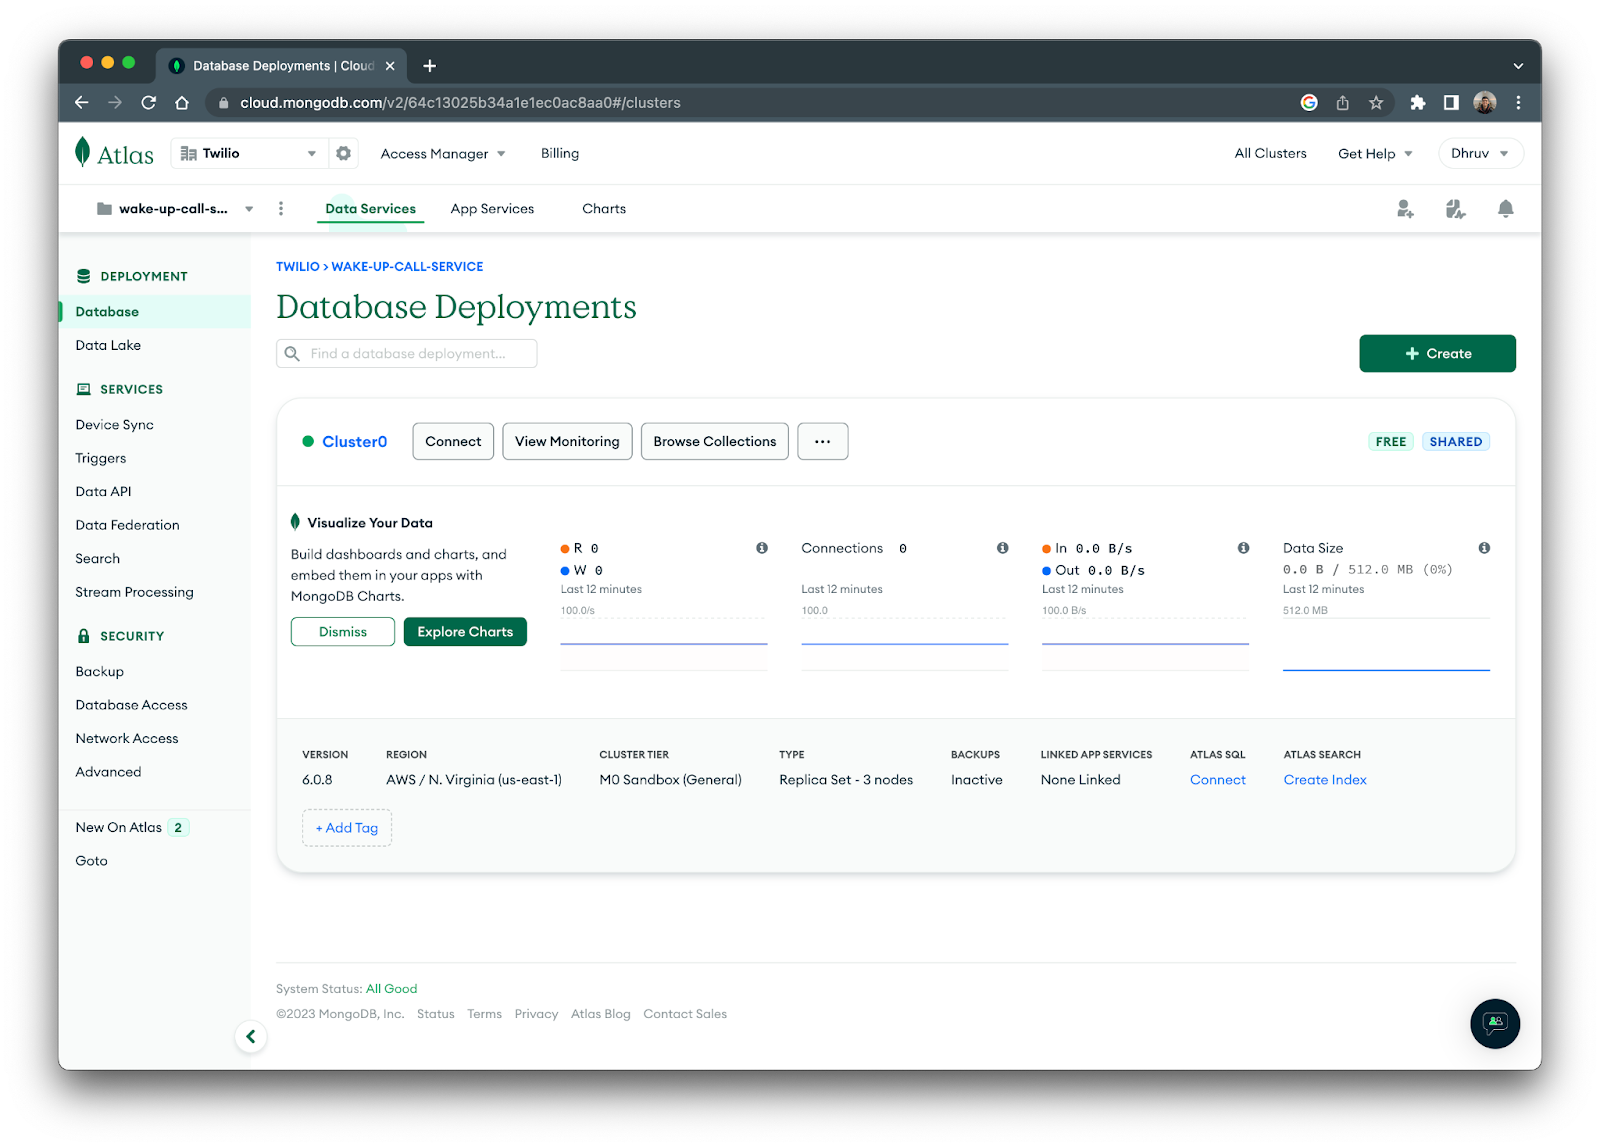
Task: Click the Google icon in address bar
Action: (x=1309, y=102)
